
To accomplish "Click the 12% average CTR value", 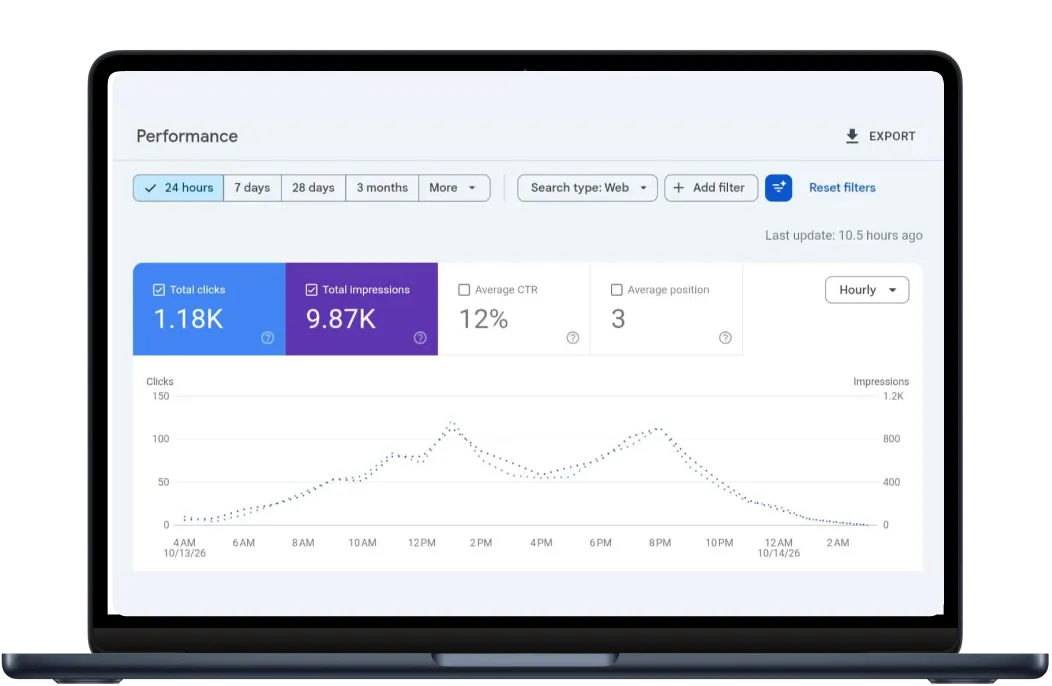I will [x=483, y=319].
